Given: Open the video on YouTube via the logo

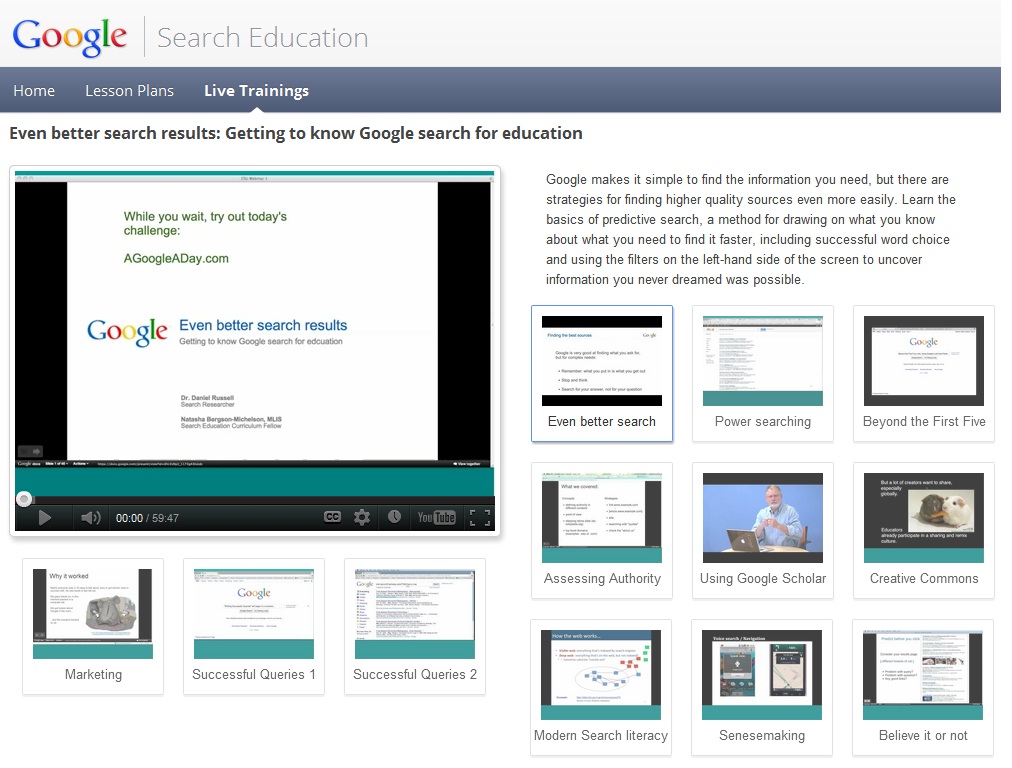Looking at the screenshot, I should [x=436, y=518].
